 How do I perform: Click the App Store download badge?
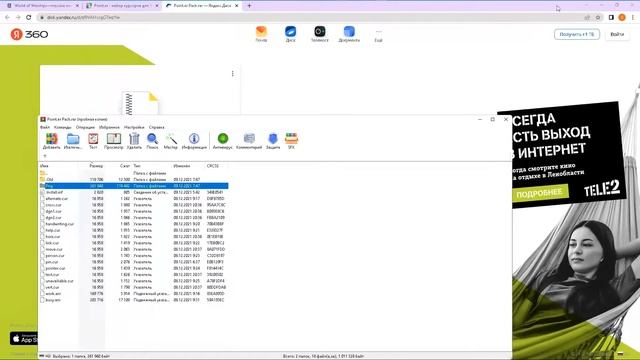click(24, 338)
